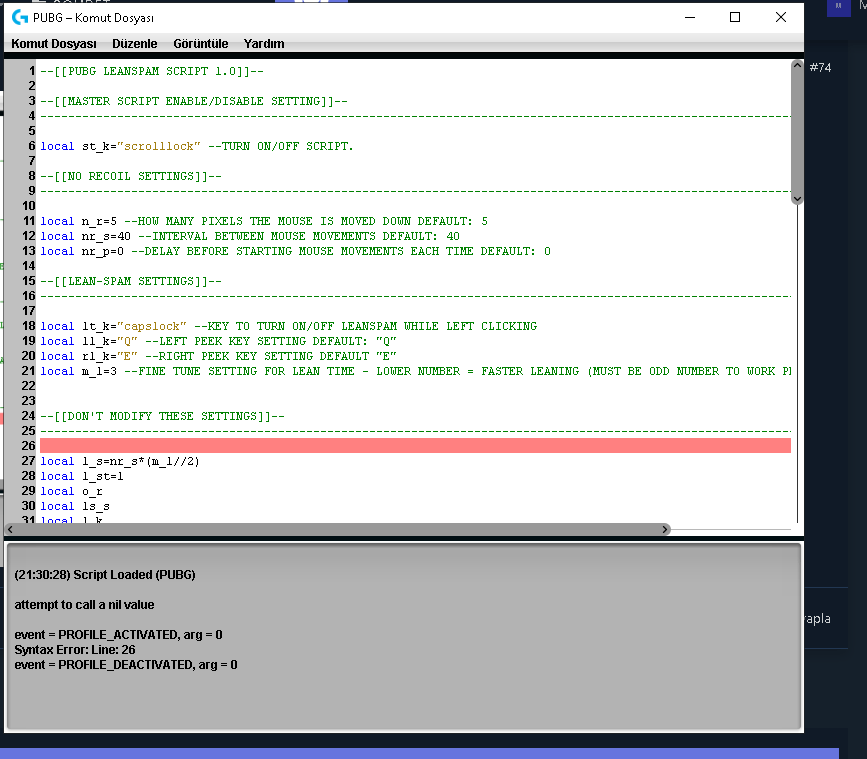The height and width of the screenshot is (759, 867).
Task: Open the Düzenle menu
Action: (134, 44)
